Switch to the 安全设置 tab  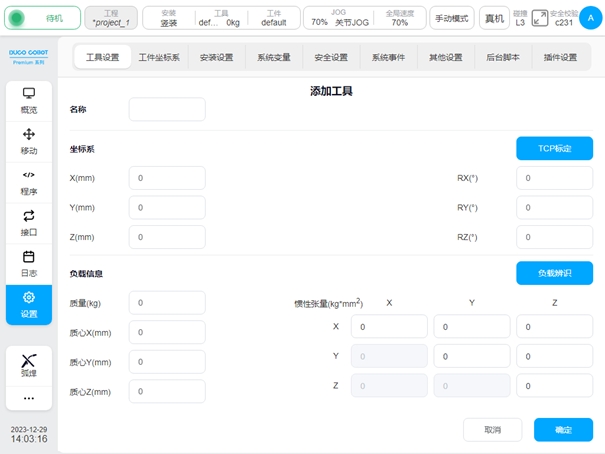331,58
